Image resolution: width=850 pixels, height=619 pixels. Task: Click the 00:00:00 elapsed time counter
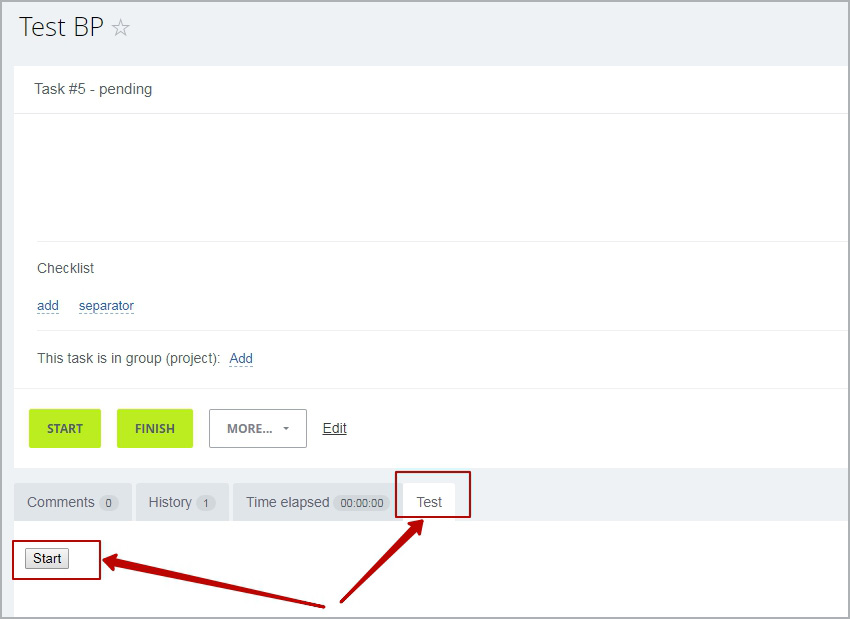point(362,503)
